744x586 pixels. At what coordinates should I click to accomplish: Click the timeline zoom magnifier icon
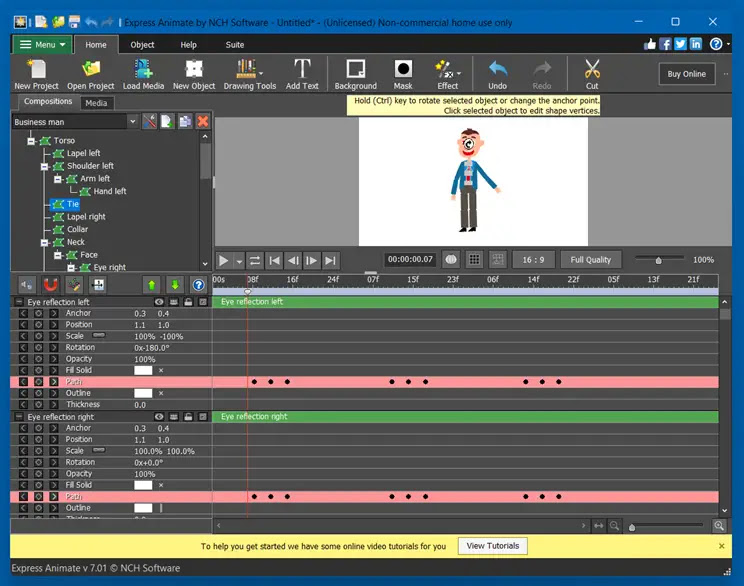pos(719,526)
